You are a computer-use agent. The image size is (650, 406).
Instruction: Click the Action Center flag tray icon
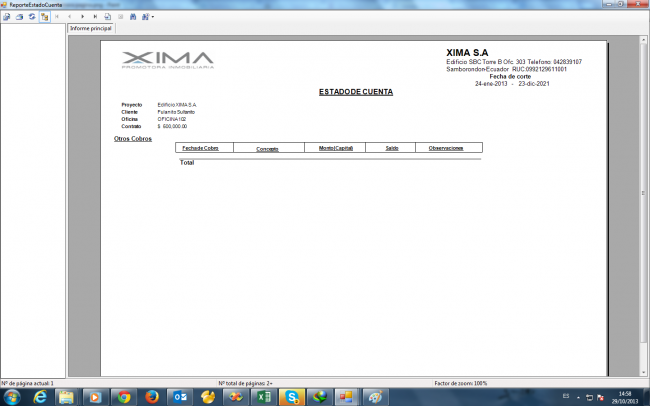pos(600,398)
